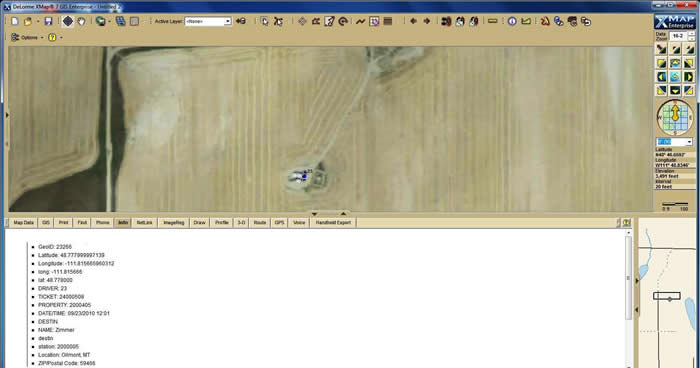Create a new file with the blank page icon
Viewport: 700px width, 368px height.
tap(15, 21)
